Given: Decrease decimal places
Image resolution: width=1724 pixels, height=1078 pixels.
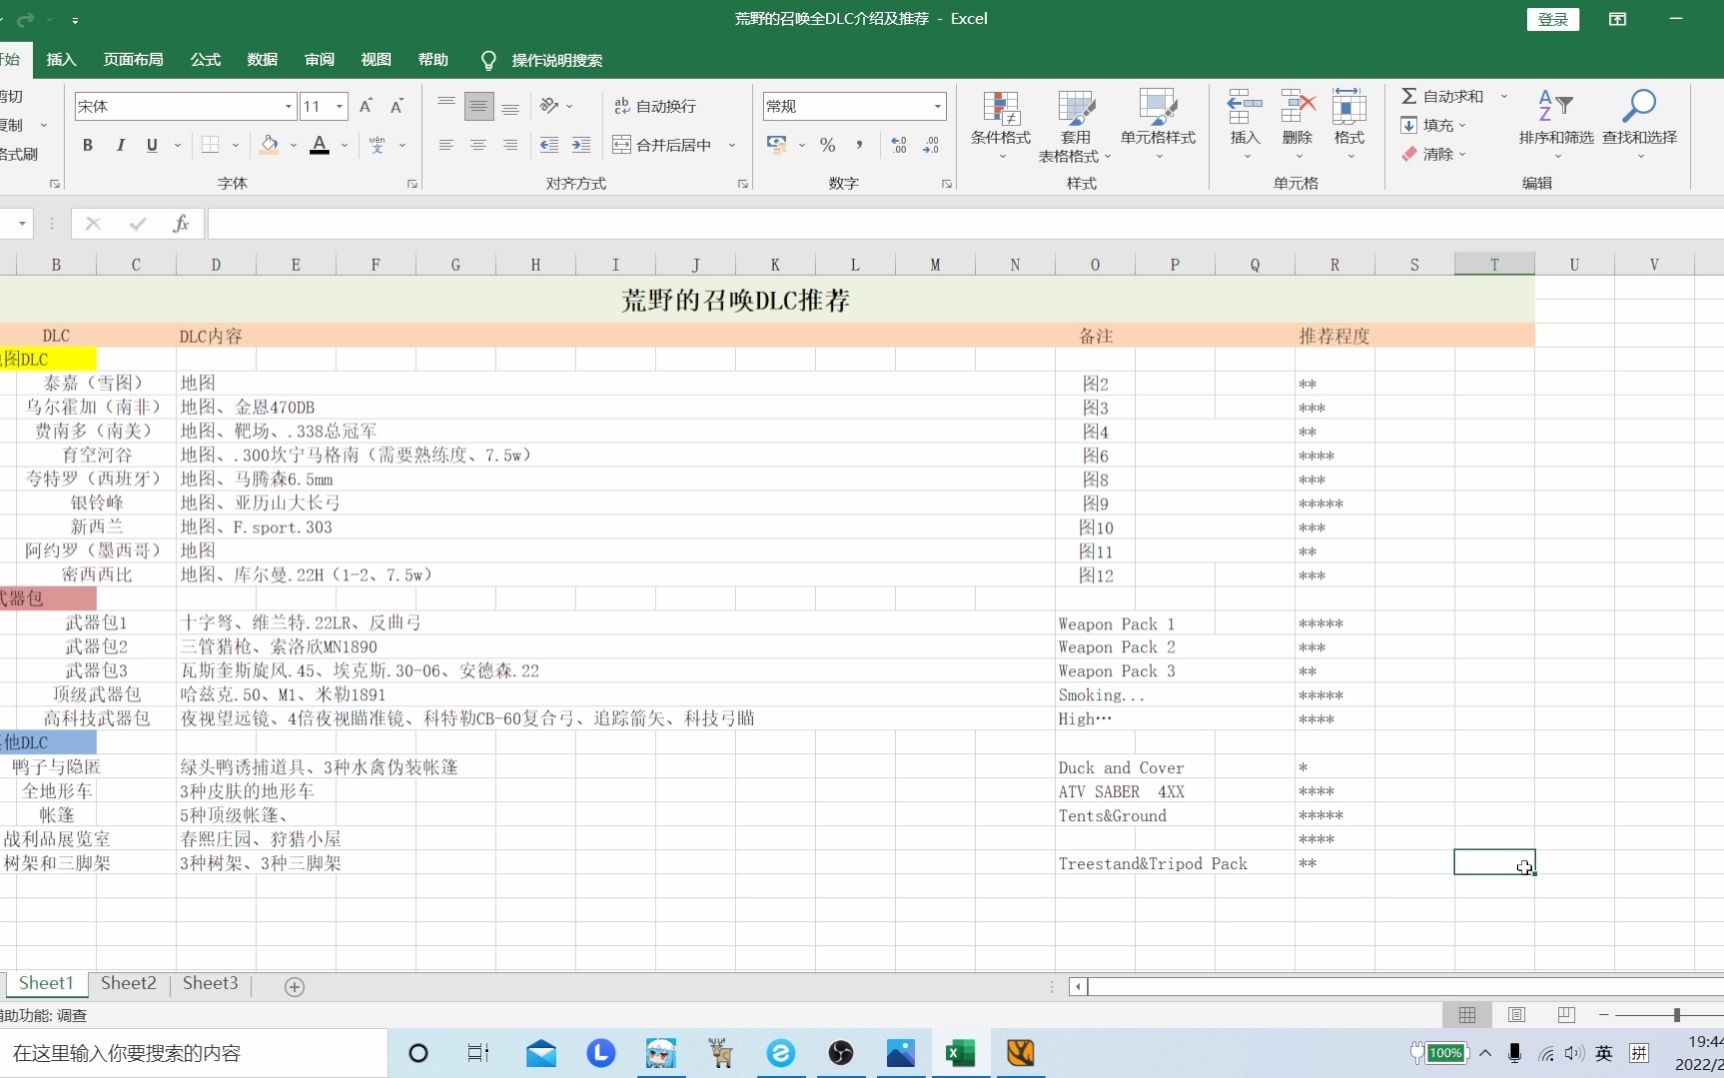Looking at the screenshot, I should 931,145.
